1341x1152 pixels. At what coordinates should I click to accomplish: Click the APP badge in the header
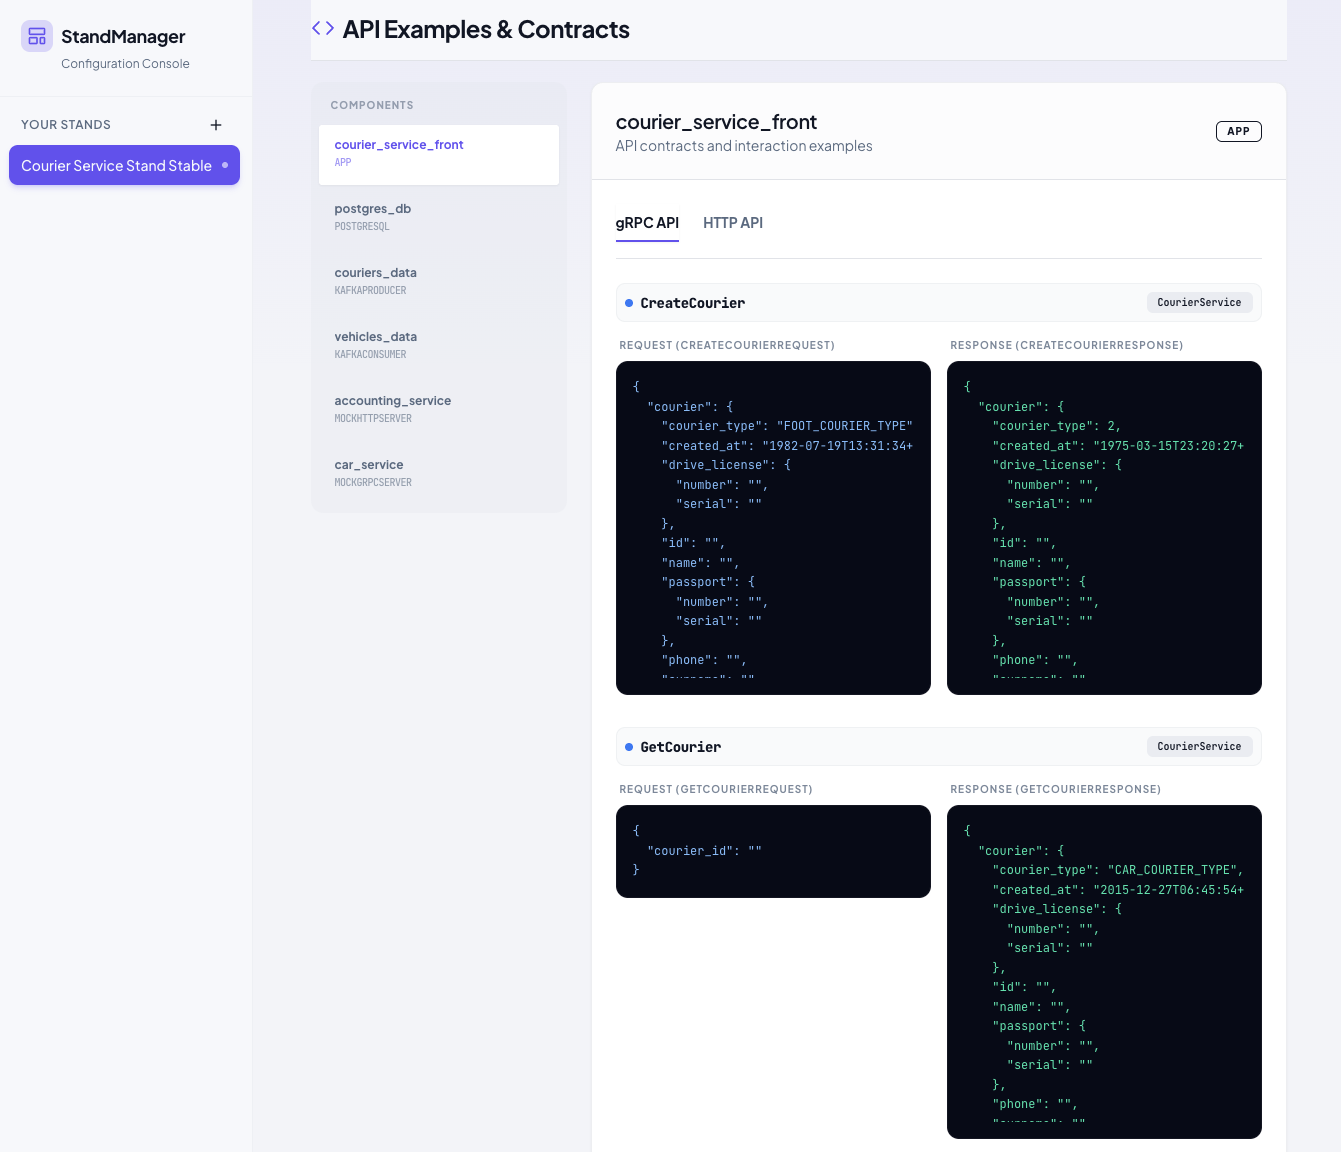[1238, 131]
